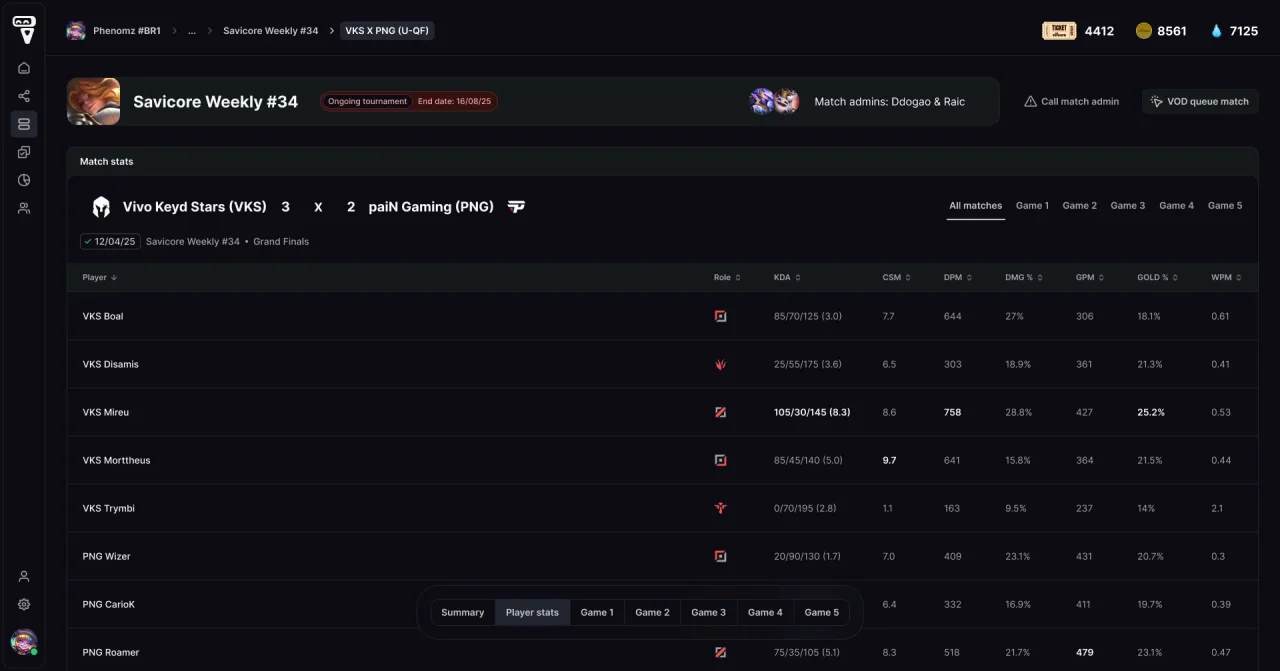The height and width of the screenshot is (671, 1280).
Task: Sort table by DPM column
Action: coord(958,277)
